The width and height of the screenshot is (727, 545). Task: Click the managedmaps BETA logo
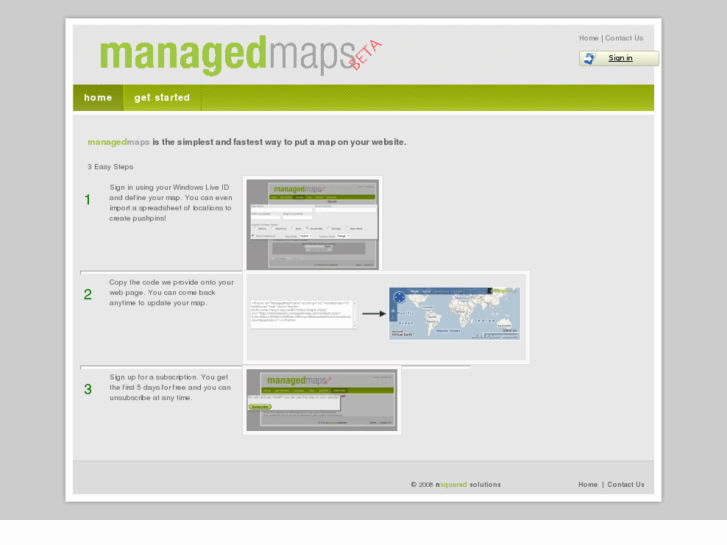240,56
